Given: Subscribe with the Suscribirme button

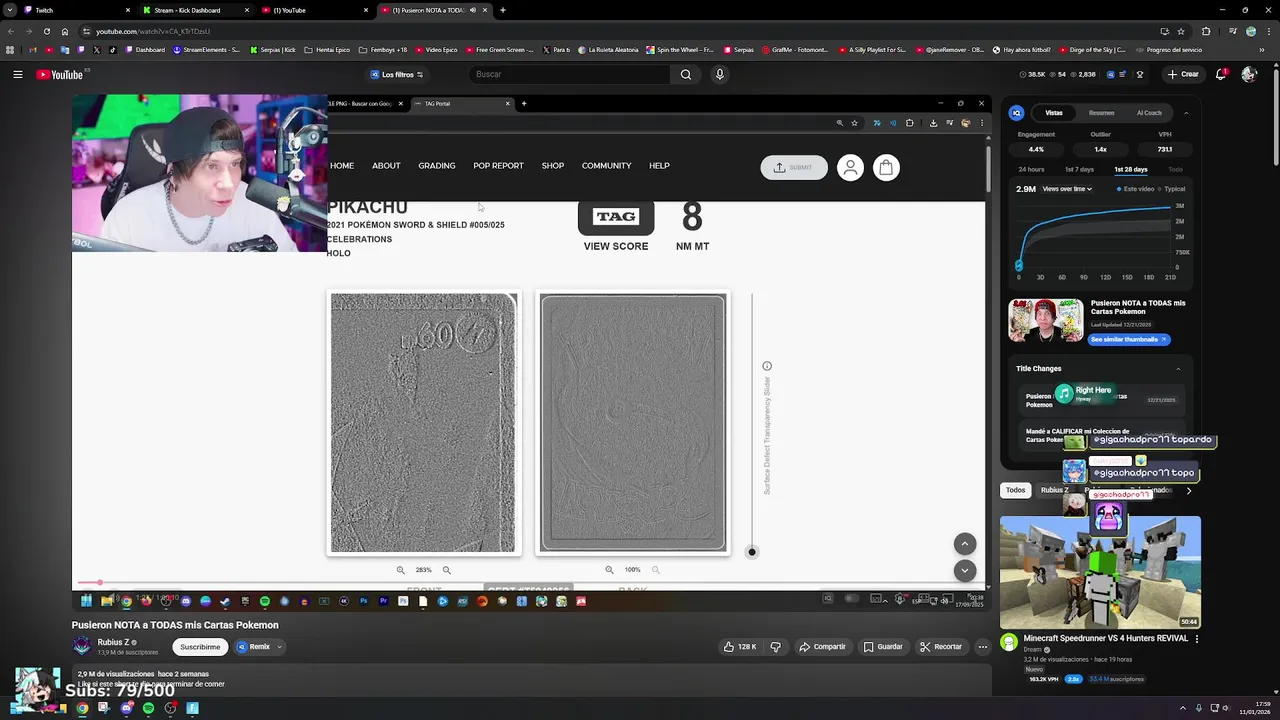Looking at the screenshot, I should (x=200, y=647).
